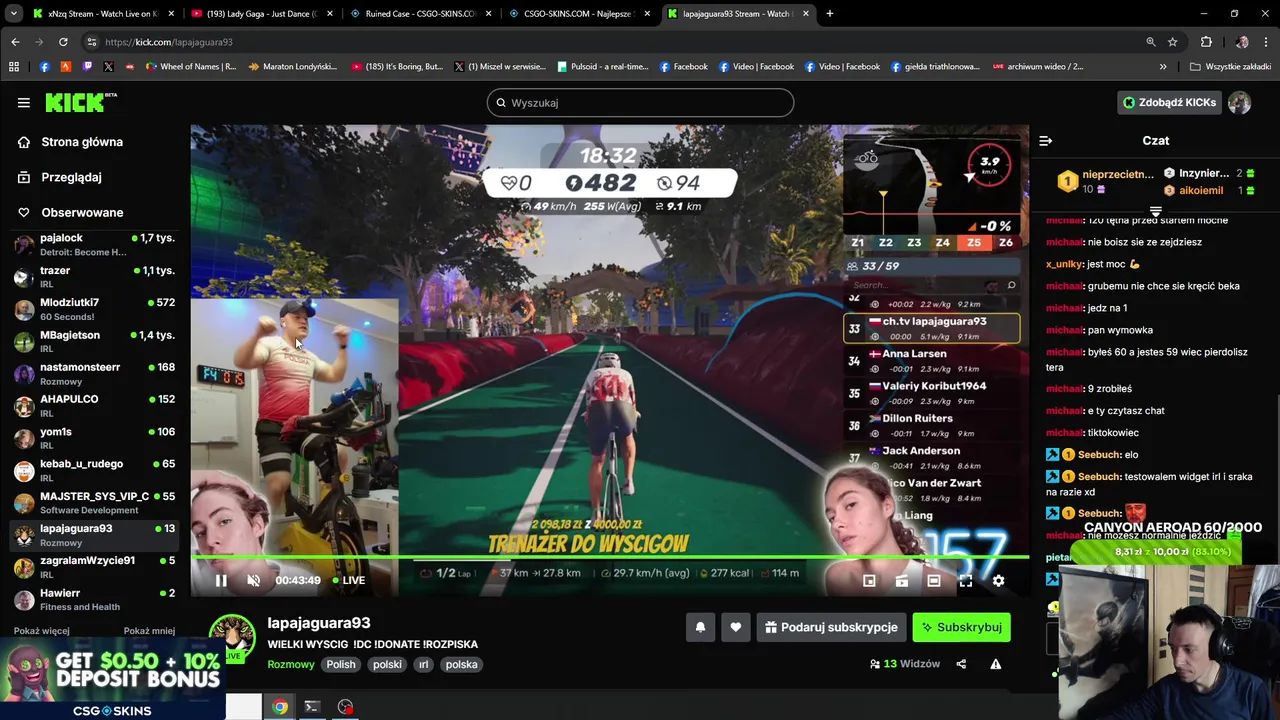Viewport: 1280px width, 720px height.
Task: Open the Mlodziutki7 channel in sidebar
Action: click(95, 309)
